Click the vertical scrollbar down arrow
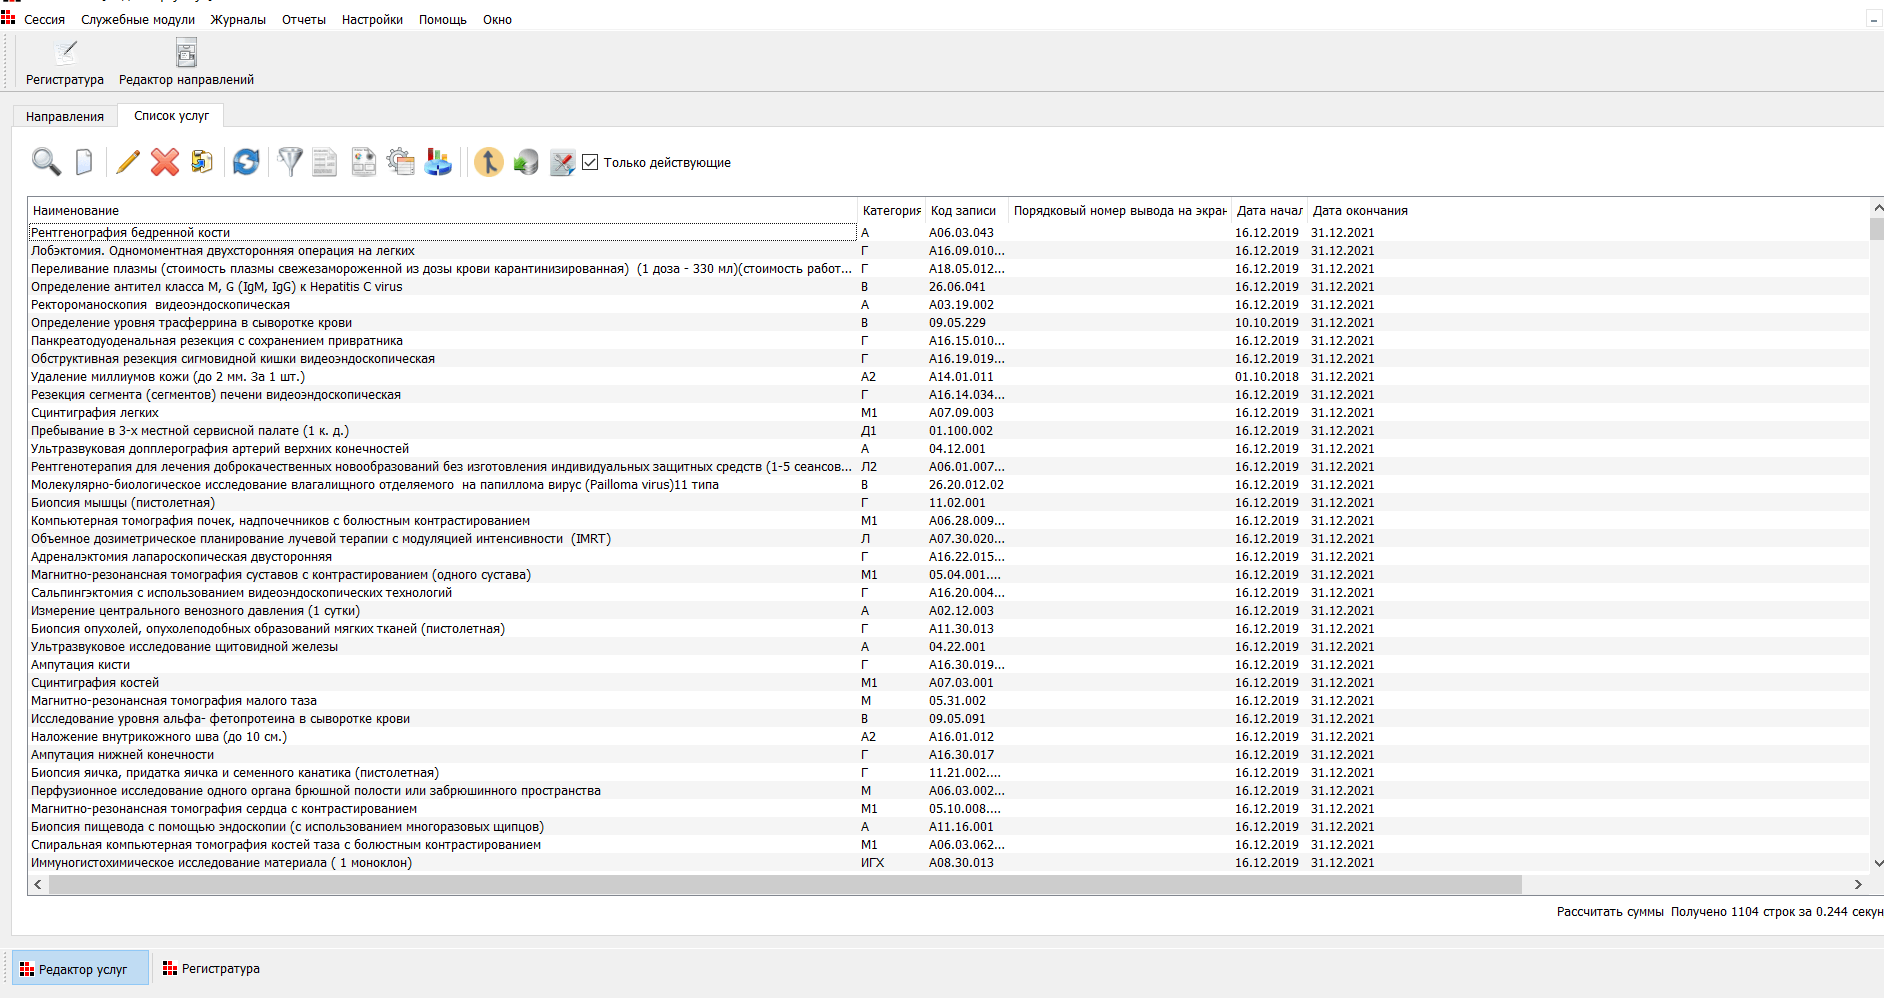 click(1877, 863)
